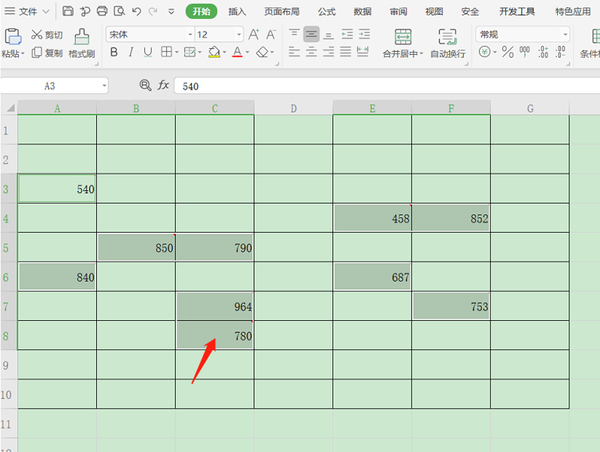Click the fx insert function icon
600x452 pixels.
163,85
